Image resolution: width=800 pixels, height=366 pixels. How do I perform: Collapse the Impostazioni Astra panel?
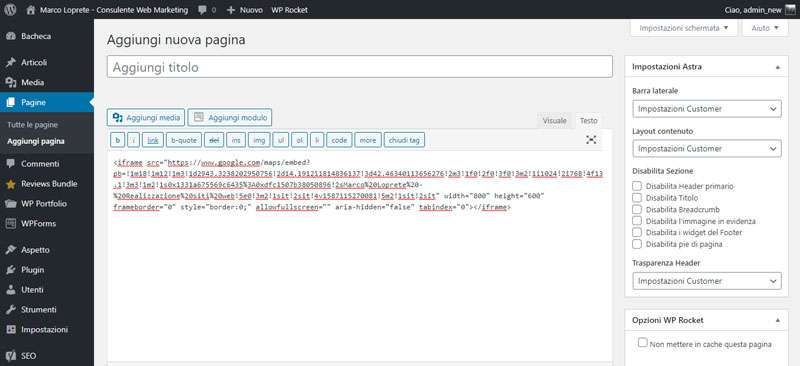click(x=778, y=67)
